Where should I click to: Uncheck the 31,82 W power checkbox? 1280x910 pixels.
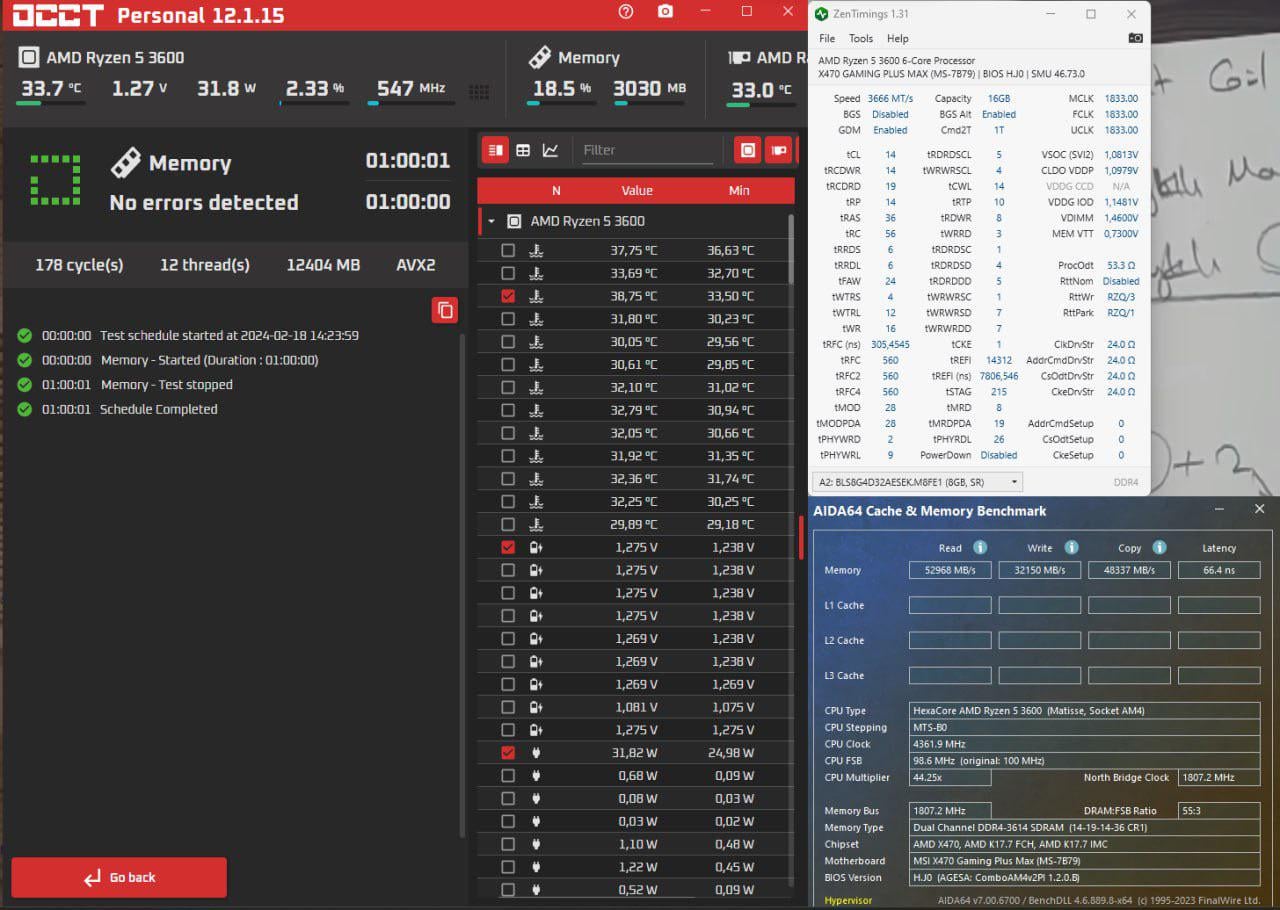[x=508, y=753]
